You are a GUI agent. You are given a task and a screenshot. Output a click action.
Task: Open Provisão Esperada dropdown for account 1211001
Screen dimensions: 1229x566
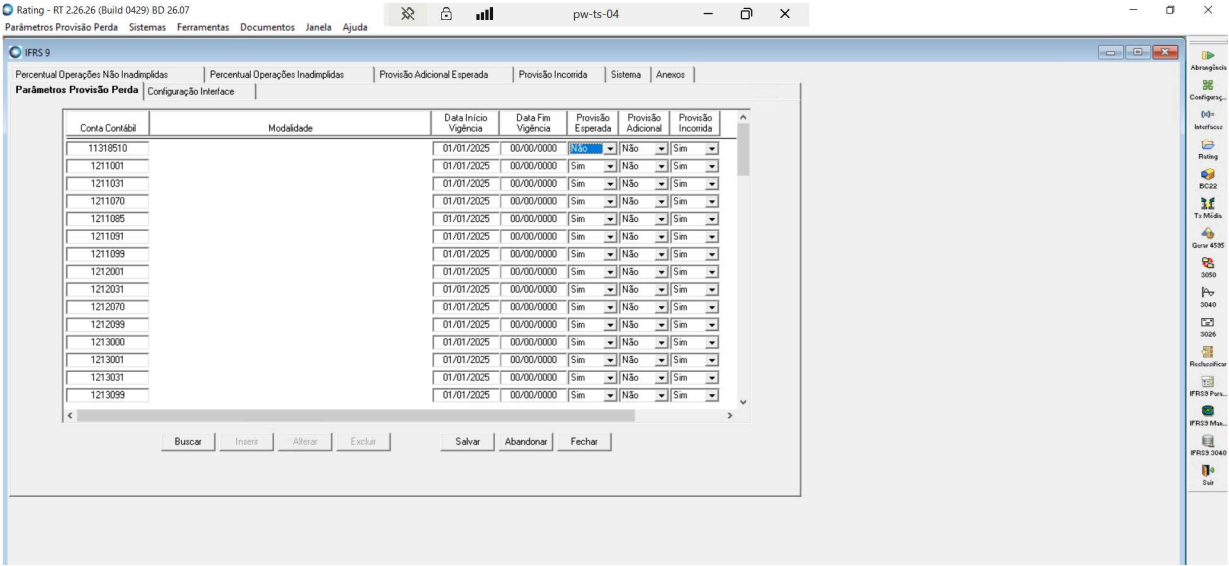609,166
